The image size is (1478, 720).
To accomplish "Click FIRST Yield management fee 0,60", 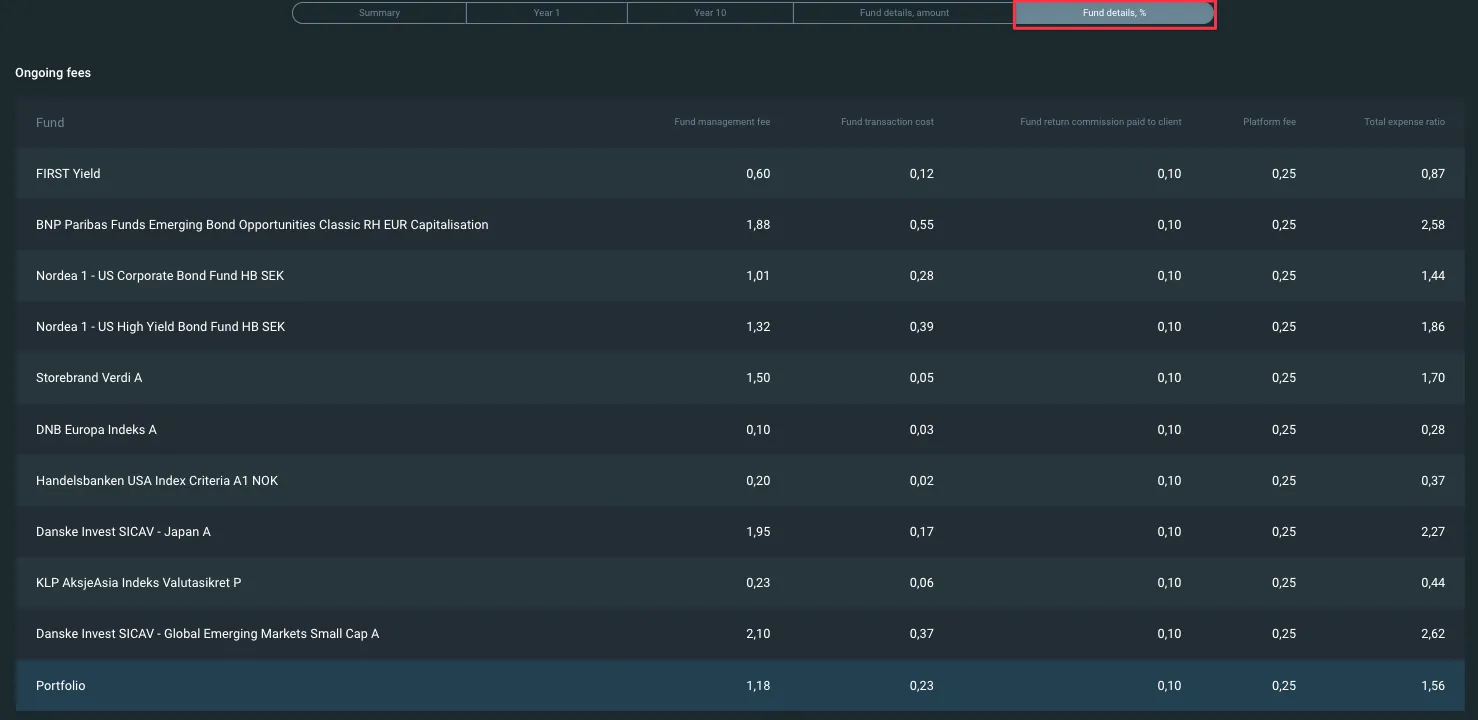I will pos(758,174).
